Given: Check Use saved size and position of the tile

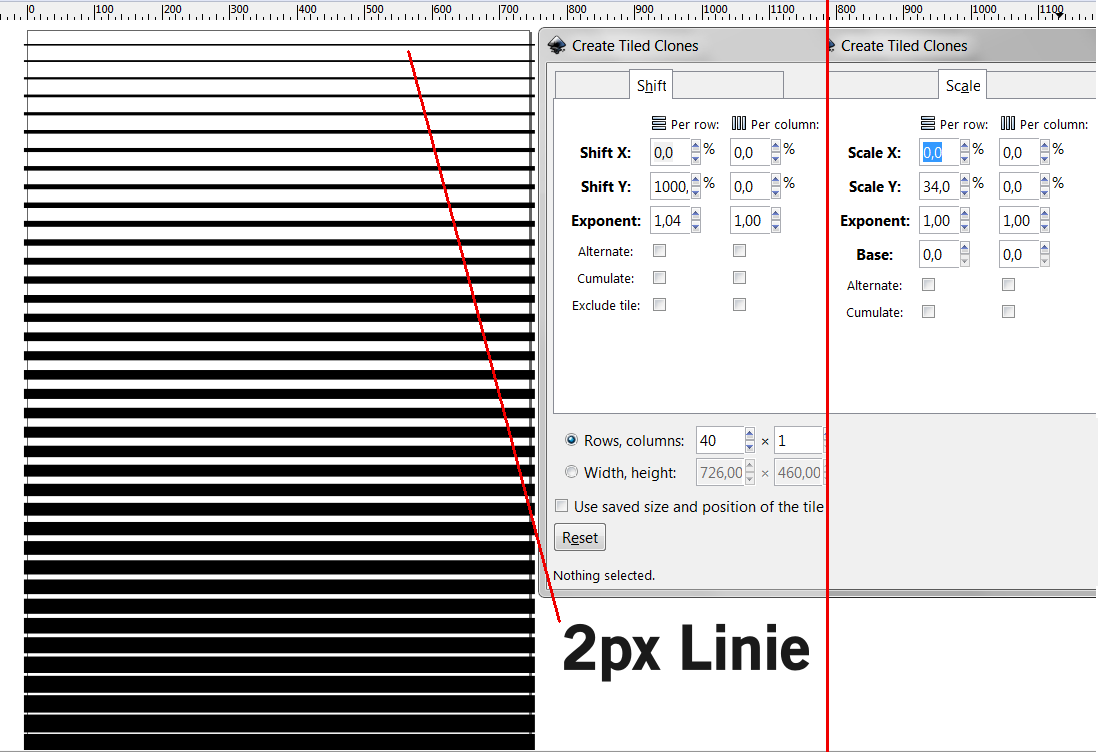Looking at the screenshot, I should [x=561, y=505].
